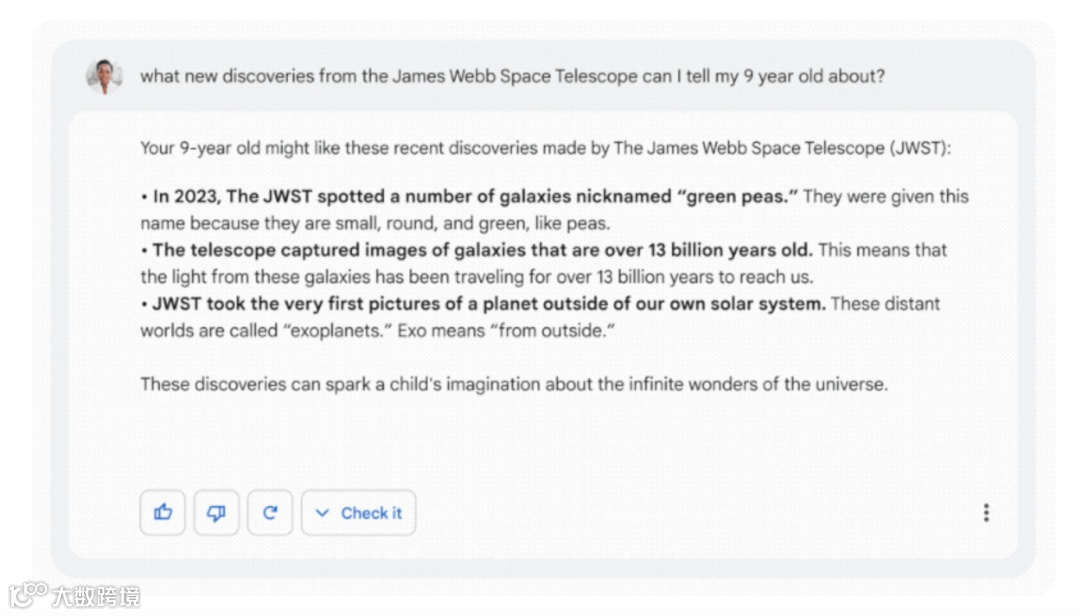Click the bold "13 billion years old" headline

click(477, 250)
